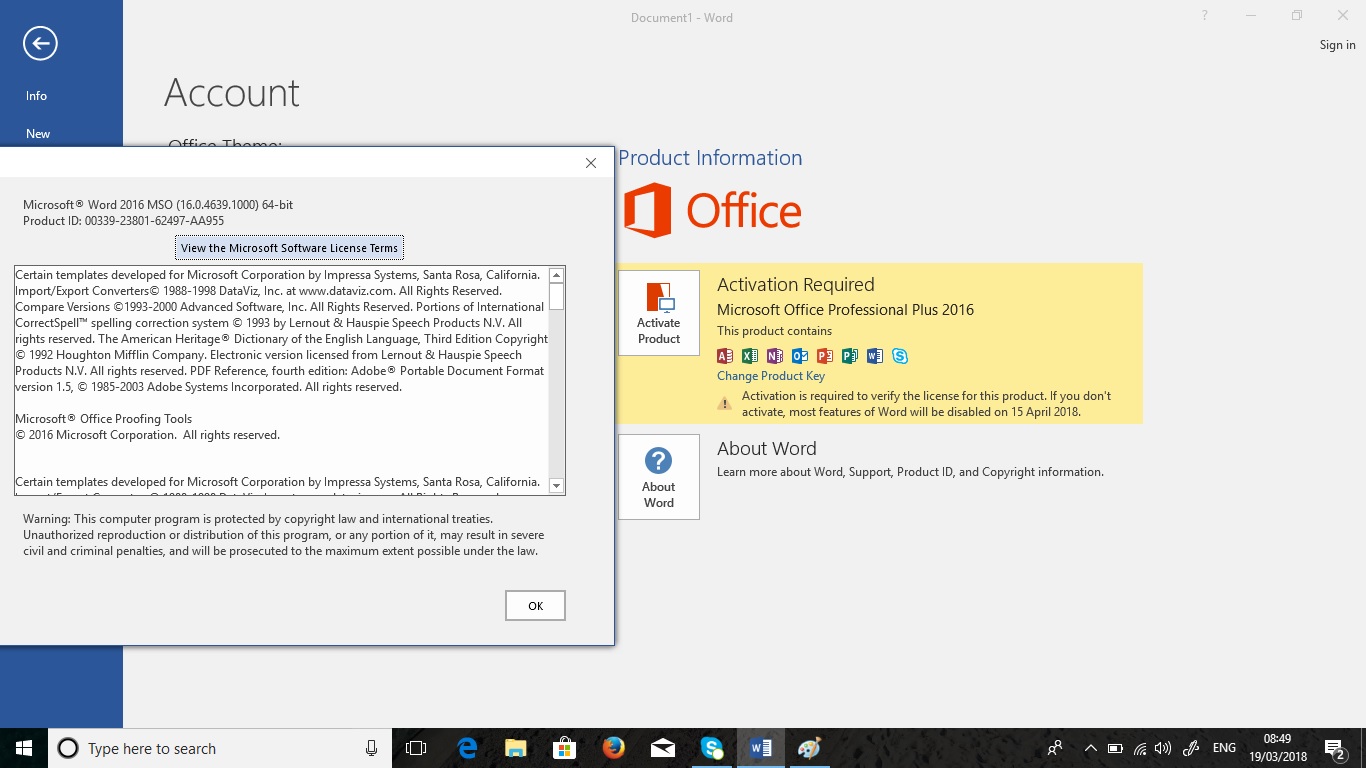Click the OneNote icon in product list
Viewport: 1366px width, 768px height.
coord(775,356)
